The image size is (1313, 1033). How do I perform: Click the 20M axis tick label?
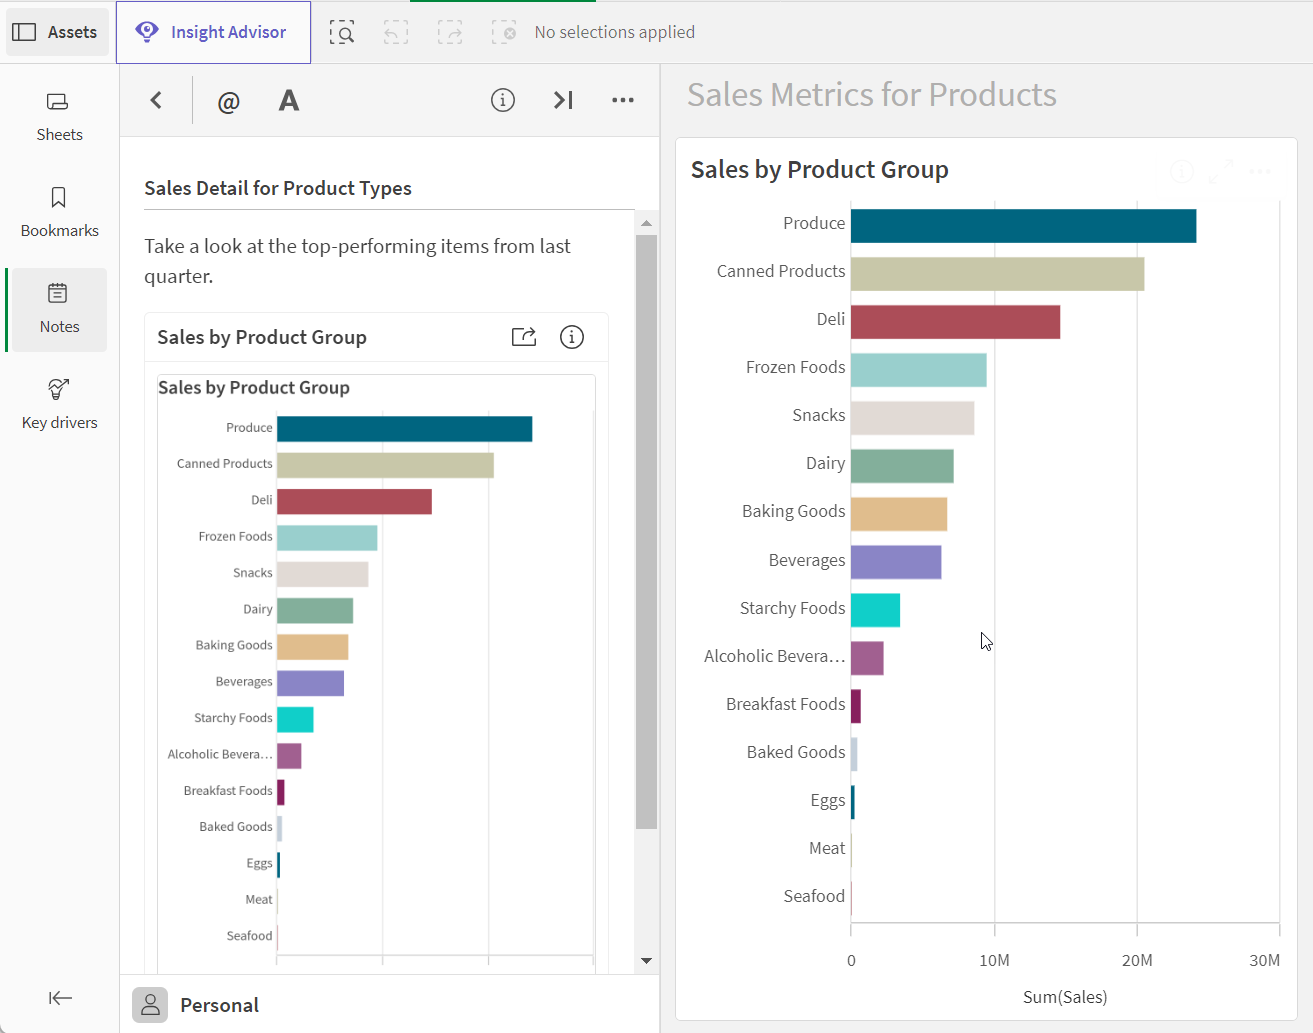tap(1137, 960)
